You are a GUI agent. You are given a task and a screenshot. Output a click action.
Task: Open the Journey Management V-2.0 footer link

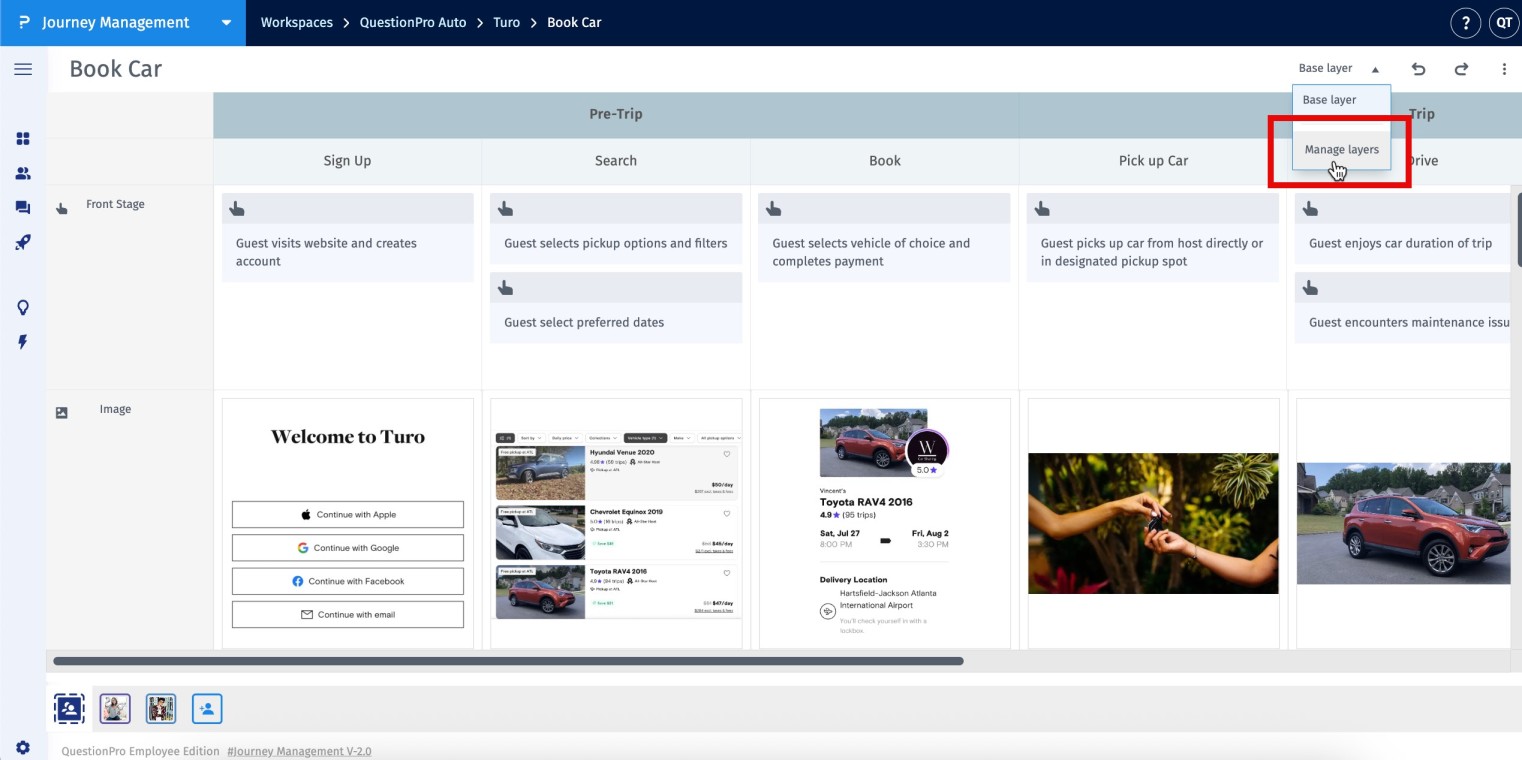click(x=299, y=751)
